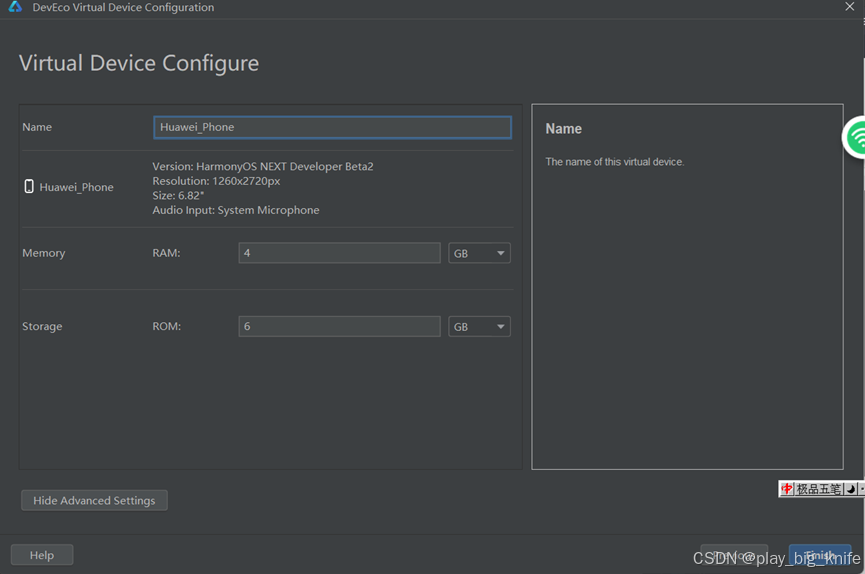Click the RAM: label

[166, 253]
